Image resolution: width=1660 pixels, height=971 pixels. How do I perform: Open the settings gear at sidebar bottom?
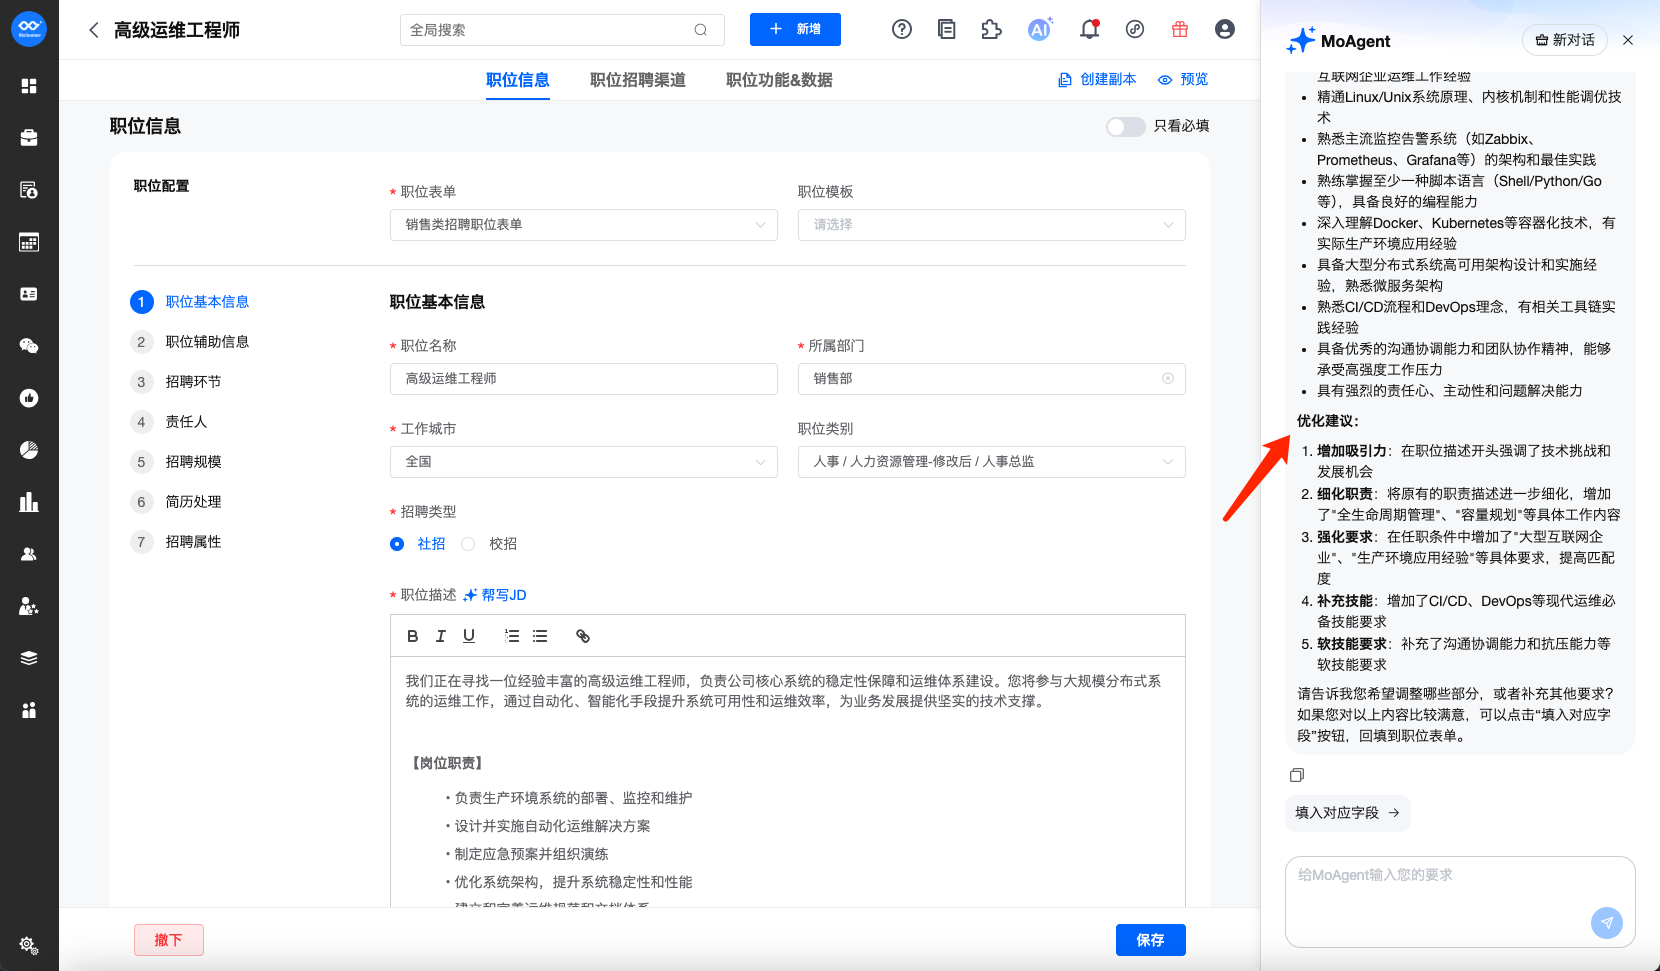28,945
